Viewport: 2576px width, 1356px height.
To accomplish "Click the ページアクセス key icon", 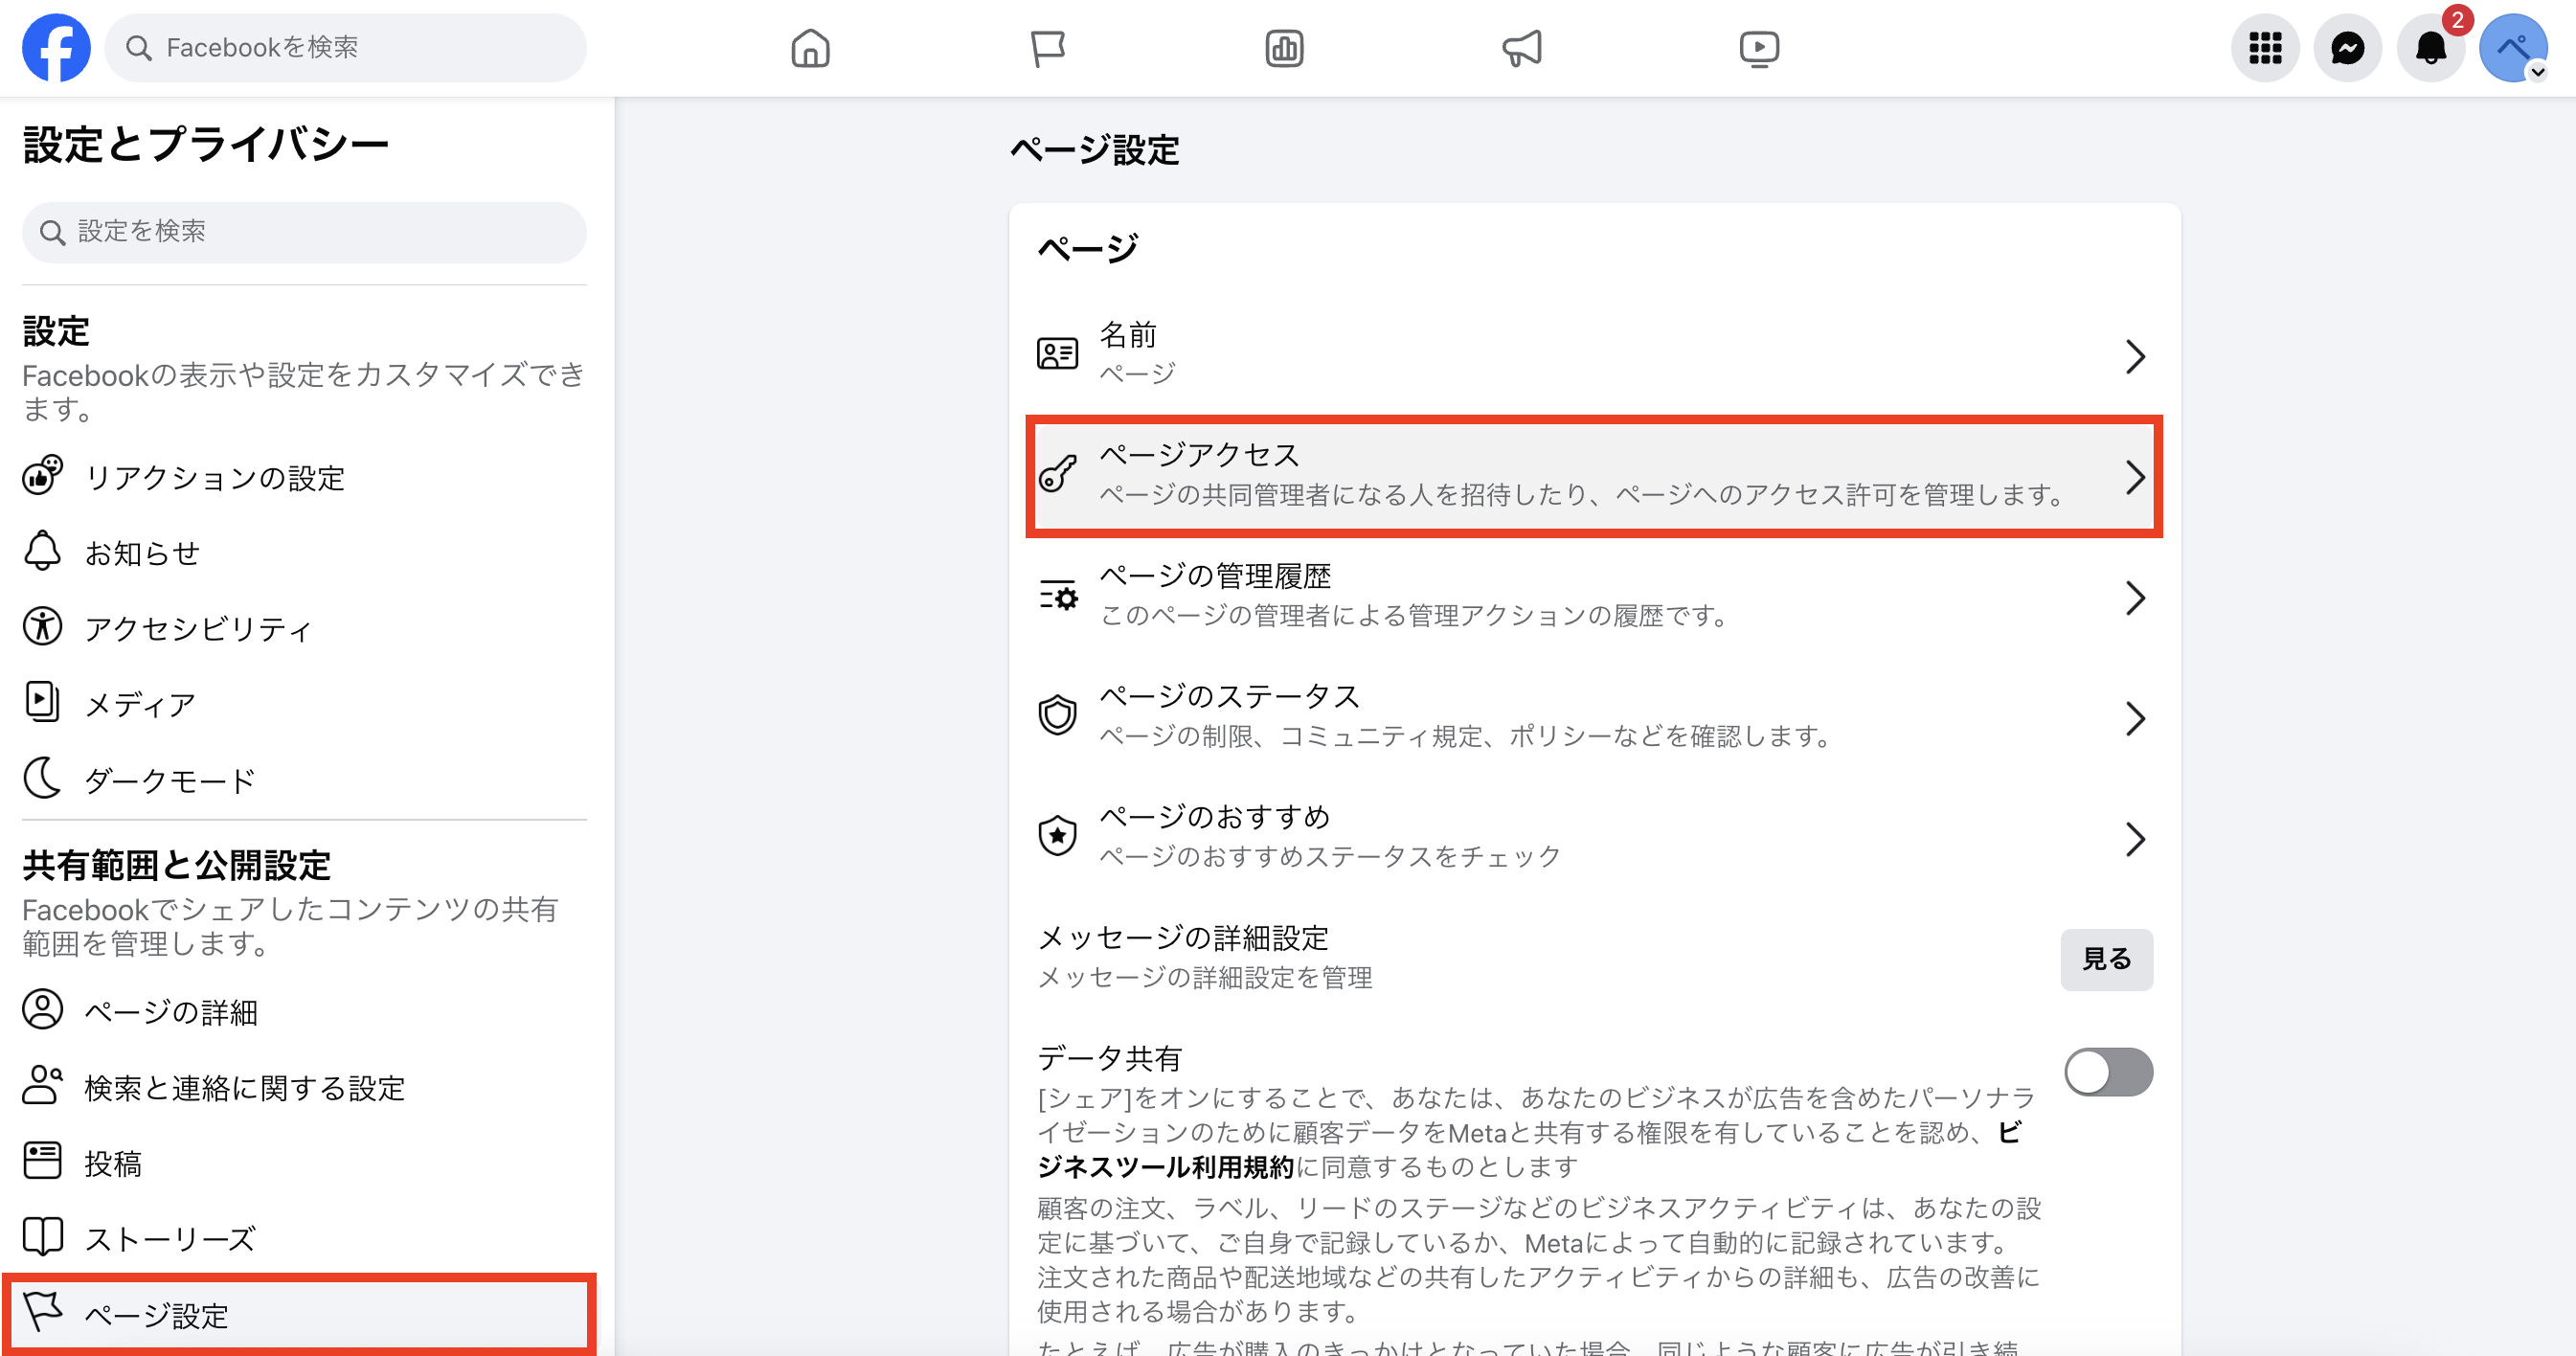I will coord(1057,476).
